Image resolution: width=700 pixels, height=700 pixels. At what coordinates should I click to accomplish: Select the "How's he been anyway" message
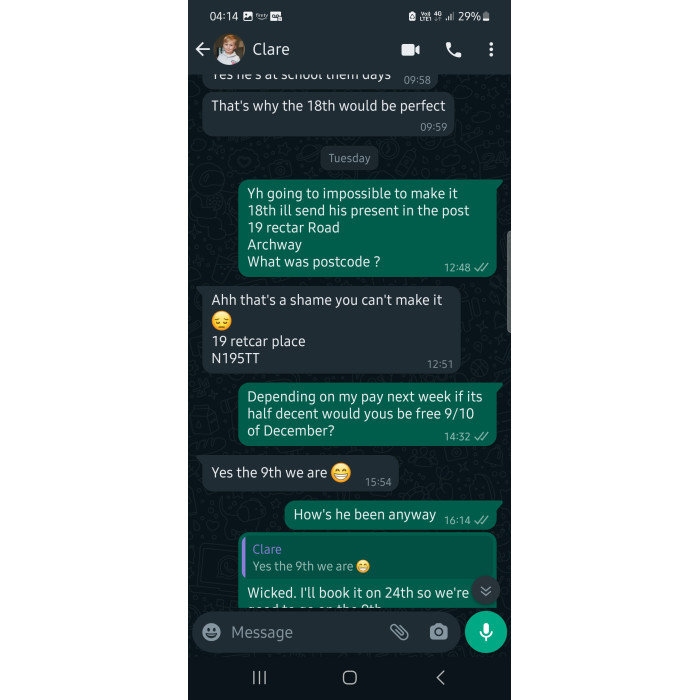click(x=393, y=516)
